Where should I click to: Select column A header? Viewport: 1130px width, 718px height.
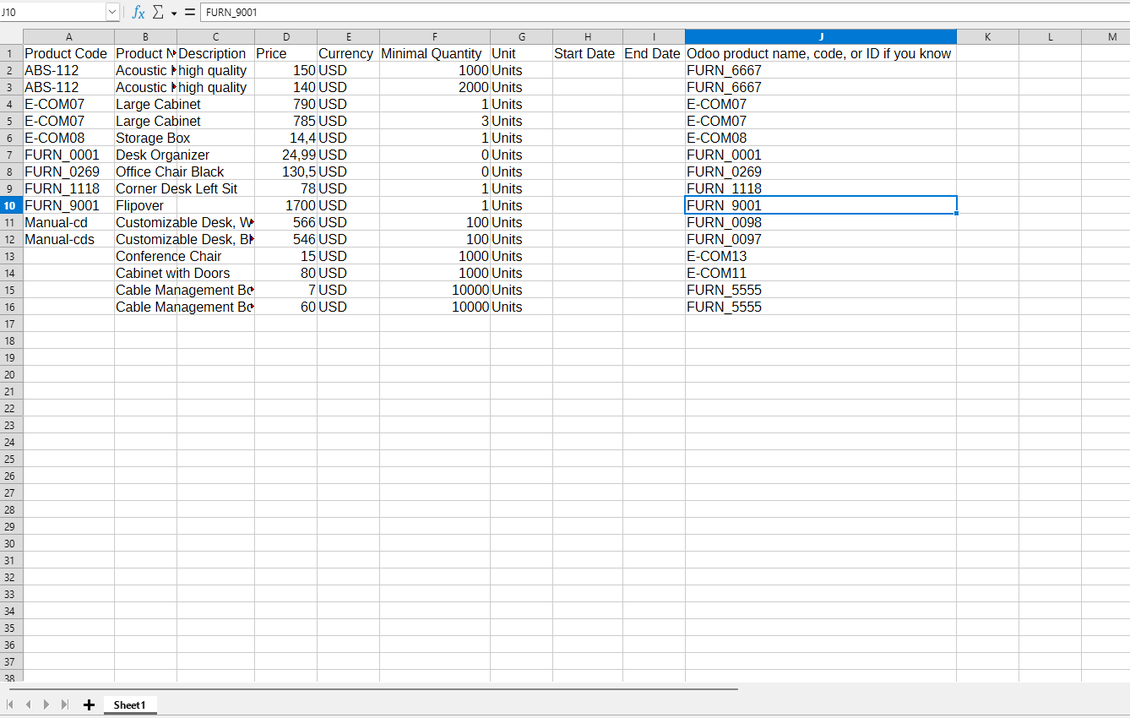(x=68, y=37)
